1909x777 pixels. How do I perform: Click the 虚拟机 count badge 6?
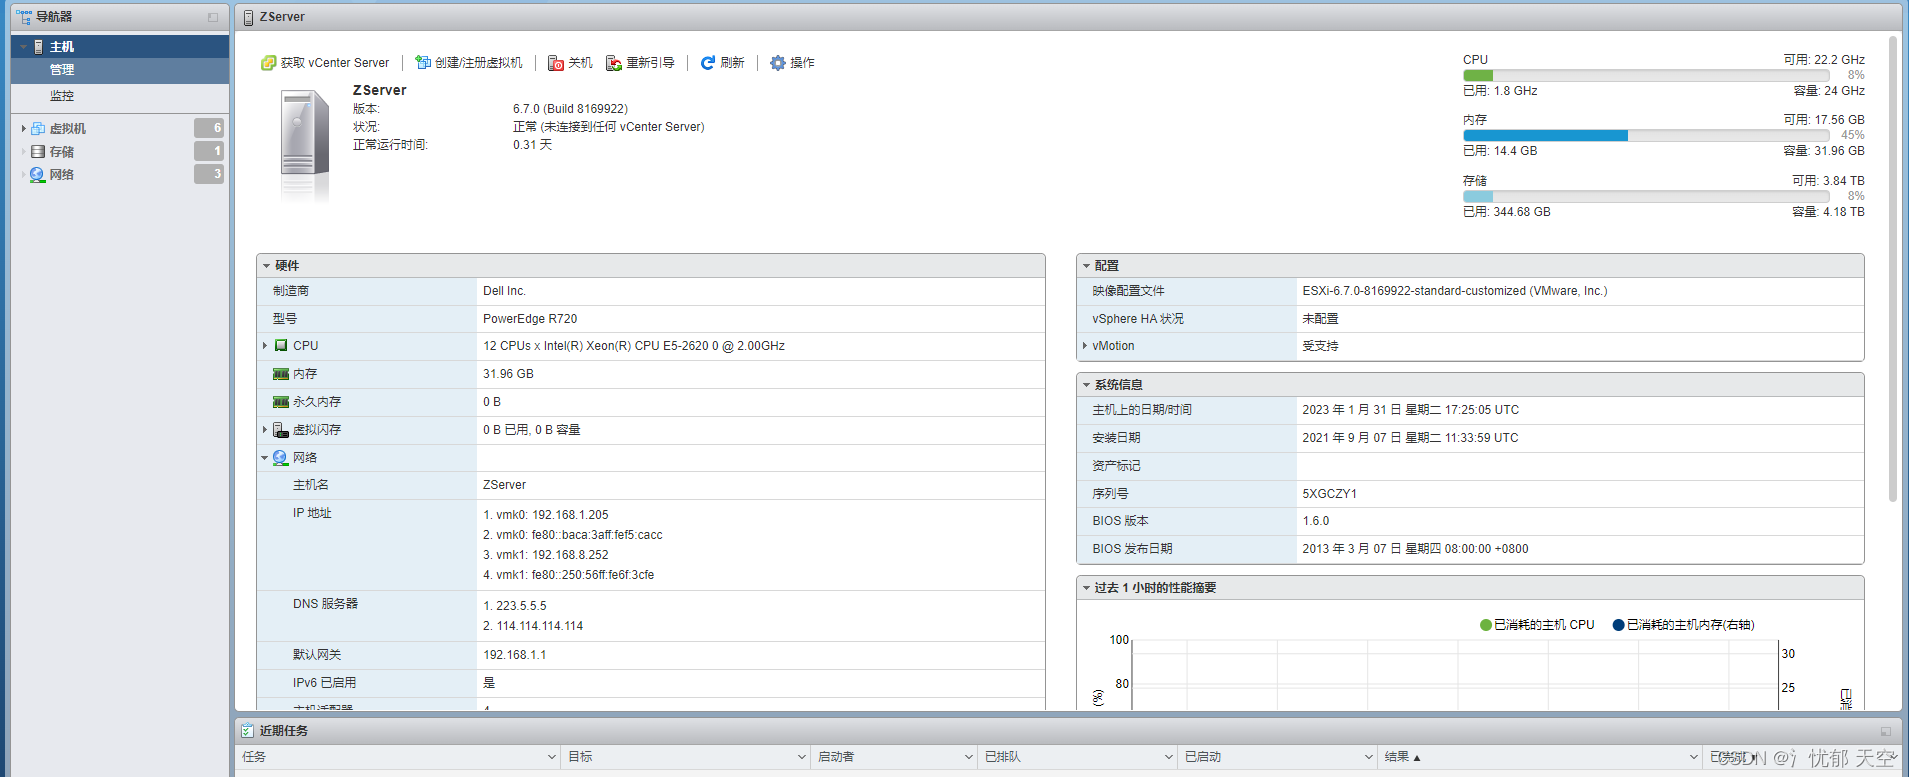click(x=209, y=128)
